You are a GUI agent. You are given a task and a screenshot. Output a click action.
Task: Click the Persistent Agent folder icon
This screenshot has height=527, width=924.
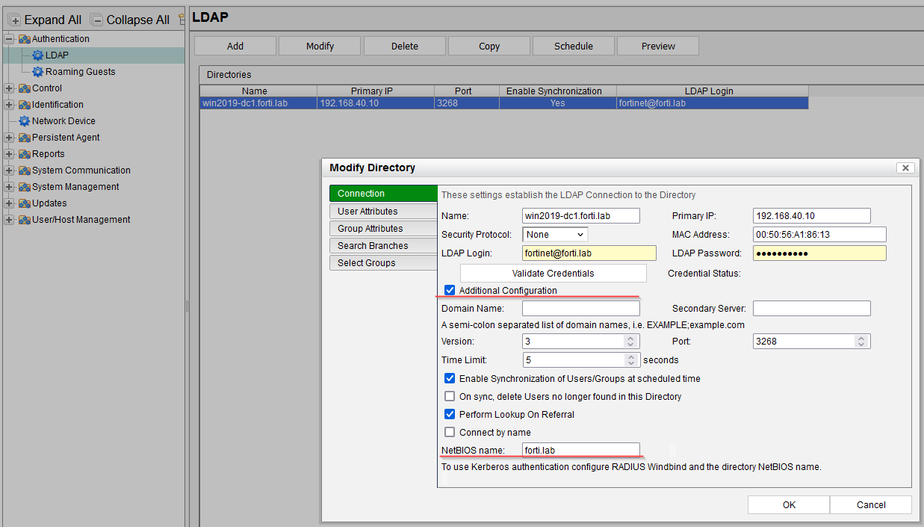click(x=24, y=137)
